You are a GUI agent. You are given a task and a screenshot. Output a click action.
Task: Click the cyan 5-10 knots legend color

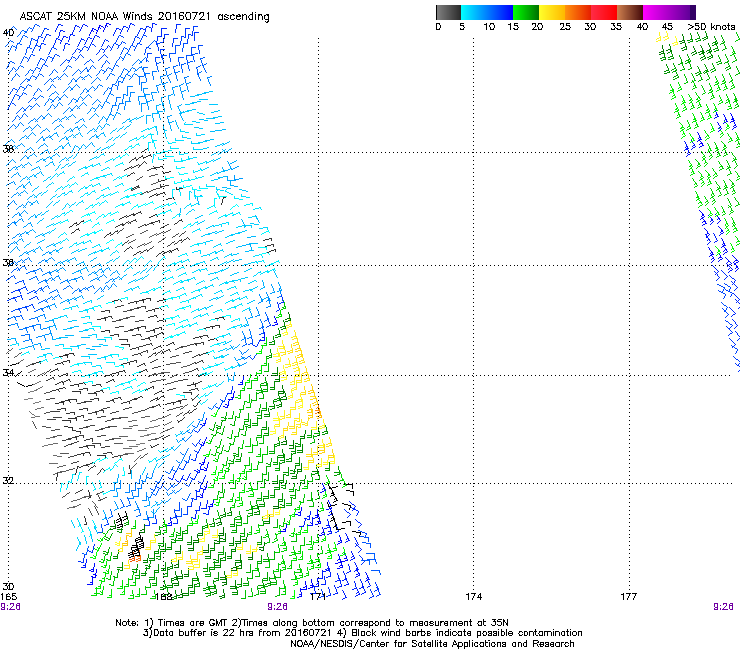click(474, 12)
